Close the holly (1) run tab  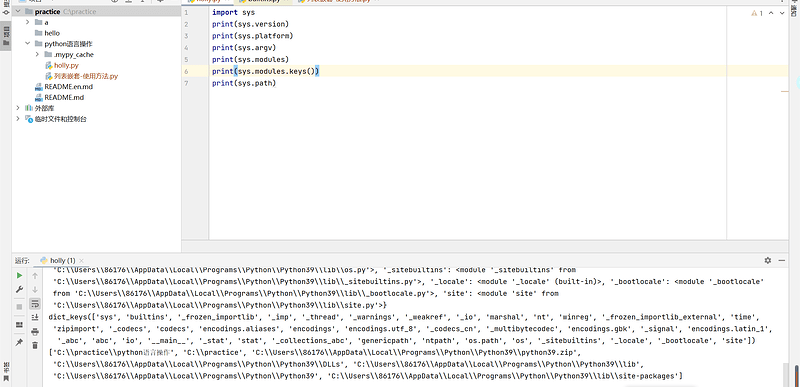[82, 261]
